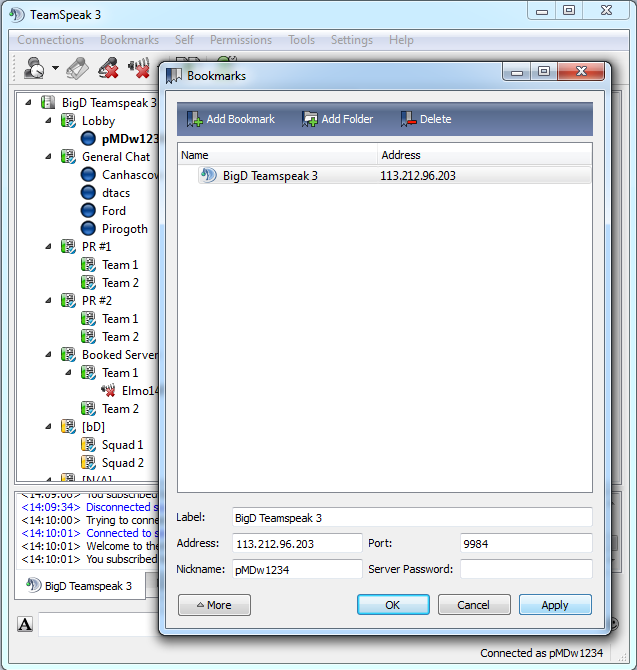
Task: Click the Server Password field
Action: click(x=526, y=569)
